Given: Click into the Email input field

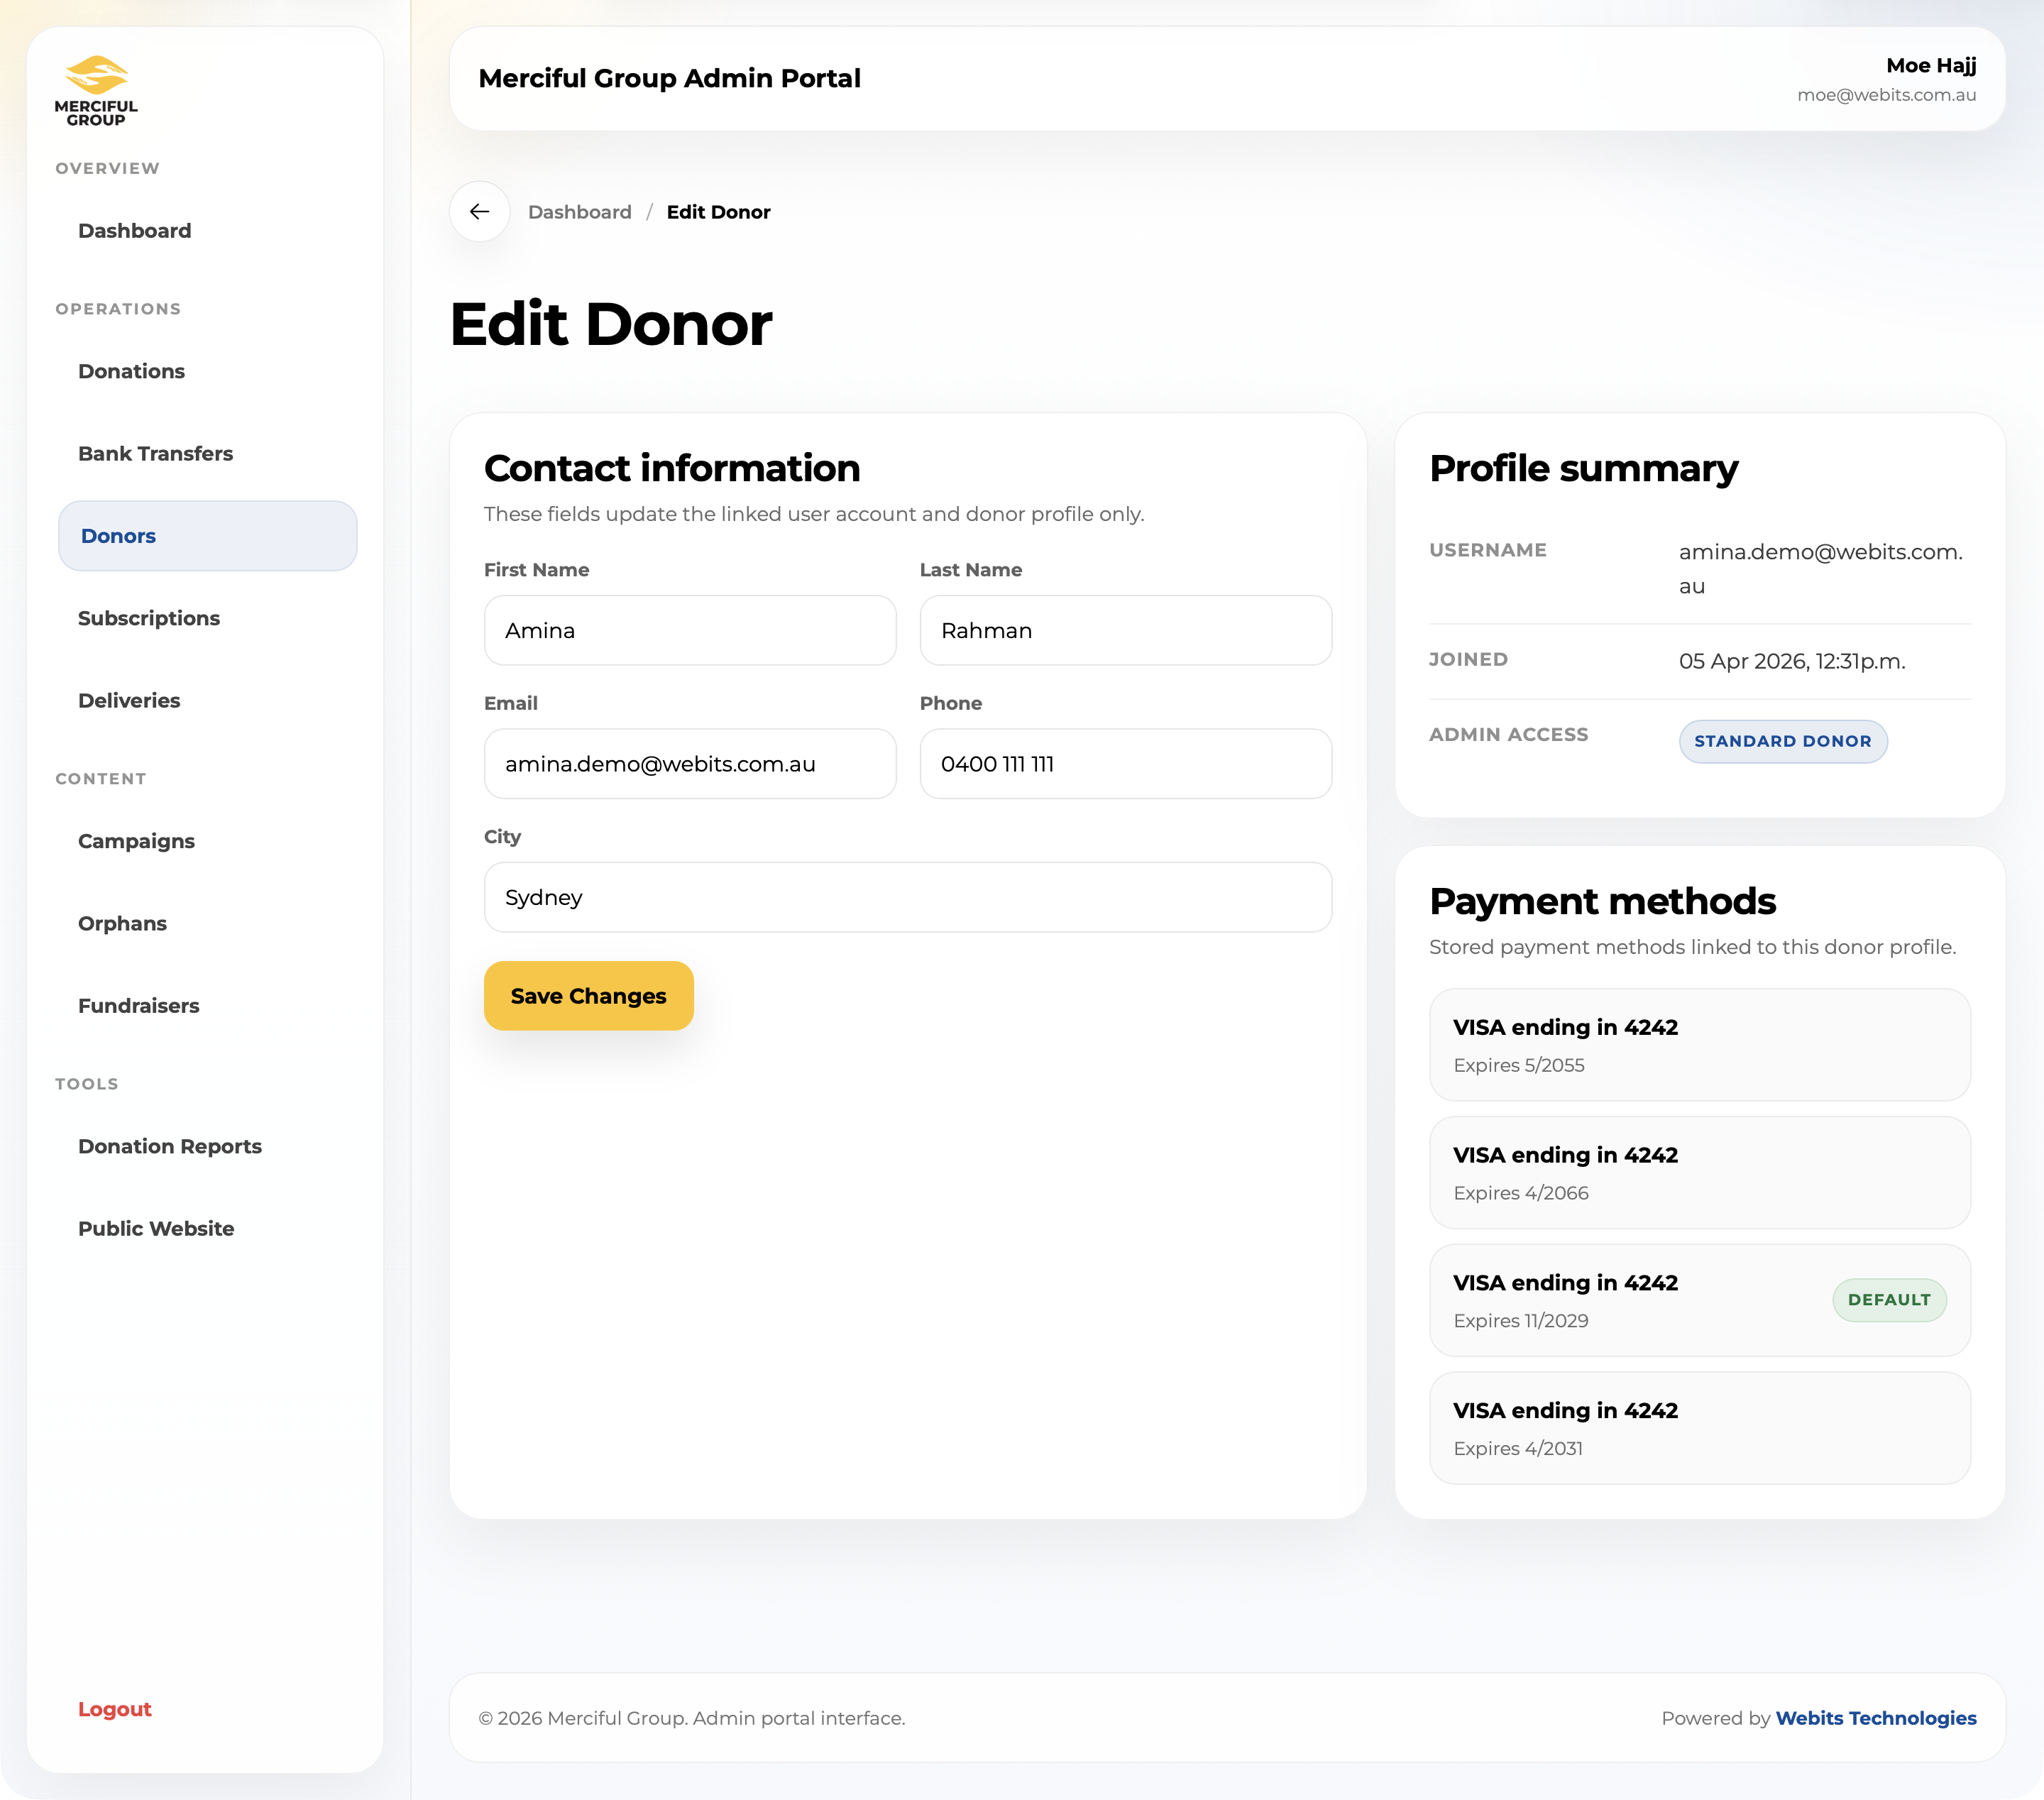Looking at the screenshot, I should pos(690,764).
